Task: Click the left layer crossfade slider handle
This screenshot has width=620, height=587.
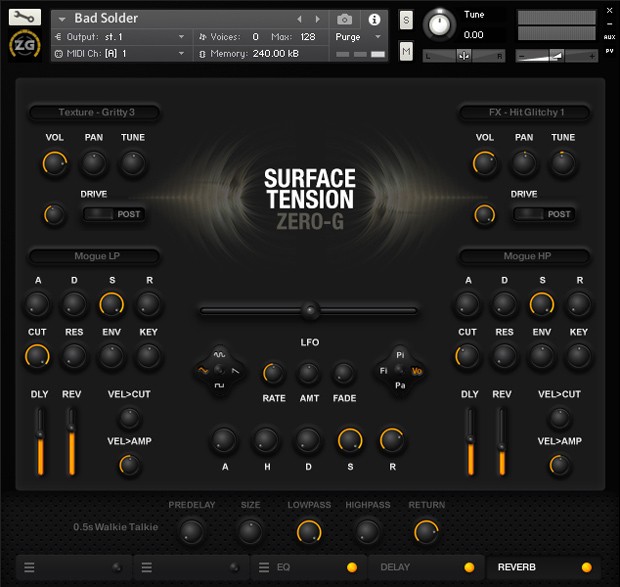Action: click(310, 310)
